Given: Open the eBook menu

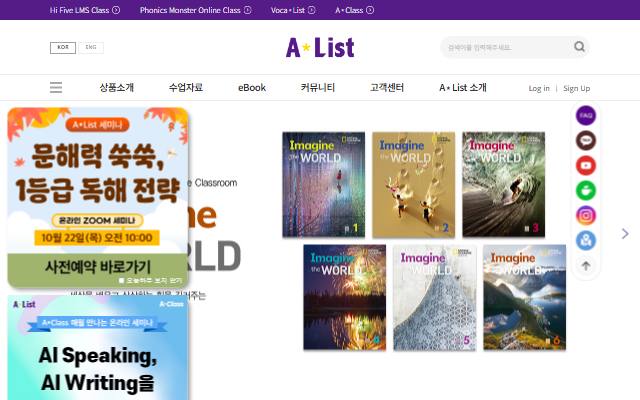Looking at the screenshot, I should click(x=252, y=87).
